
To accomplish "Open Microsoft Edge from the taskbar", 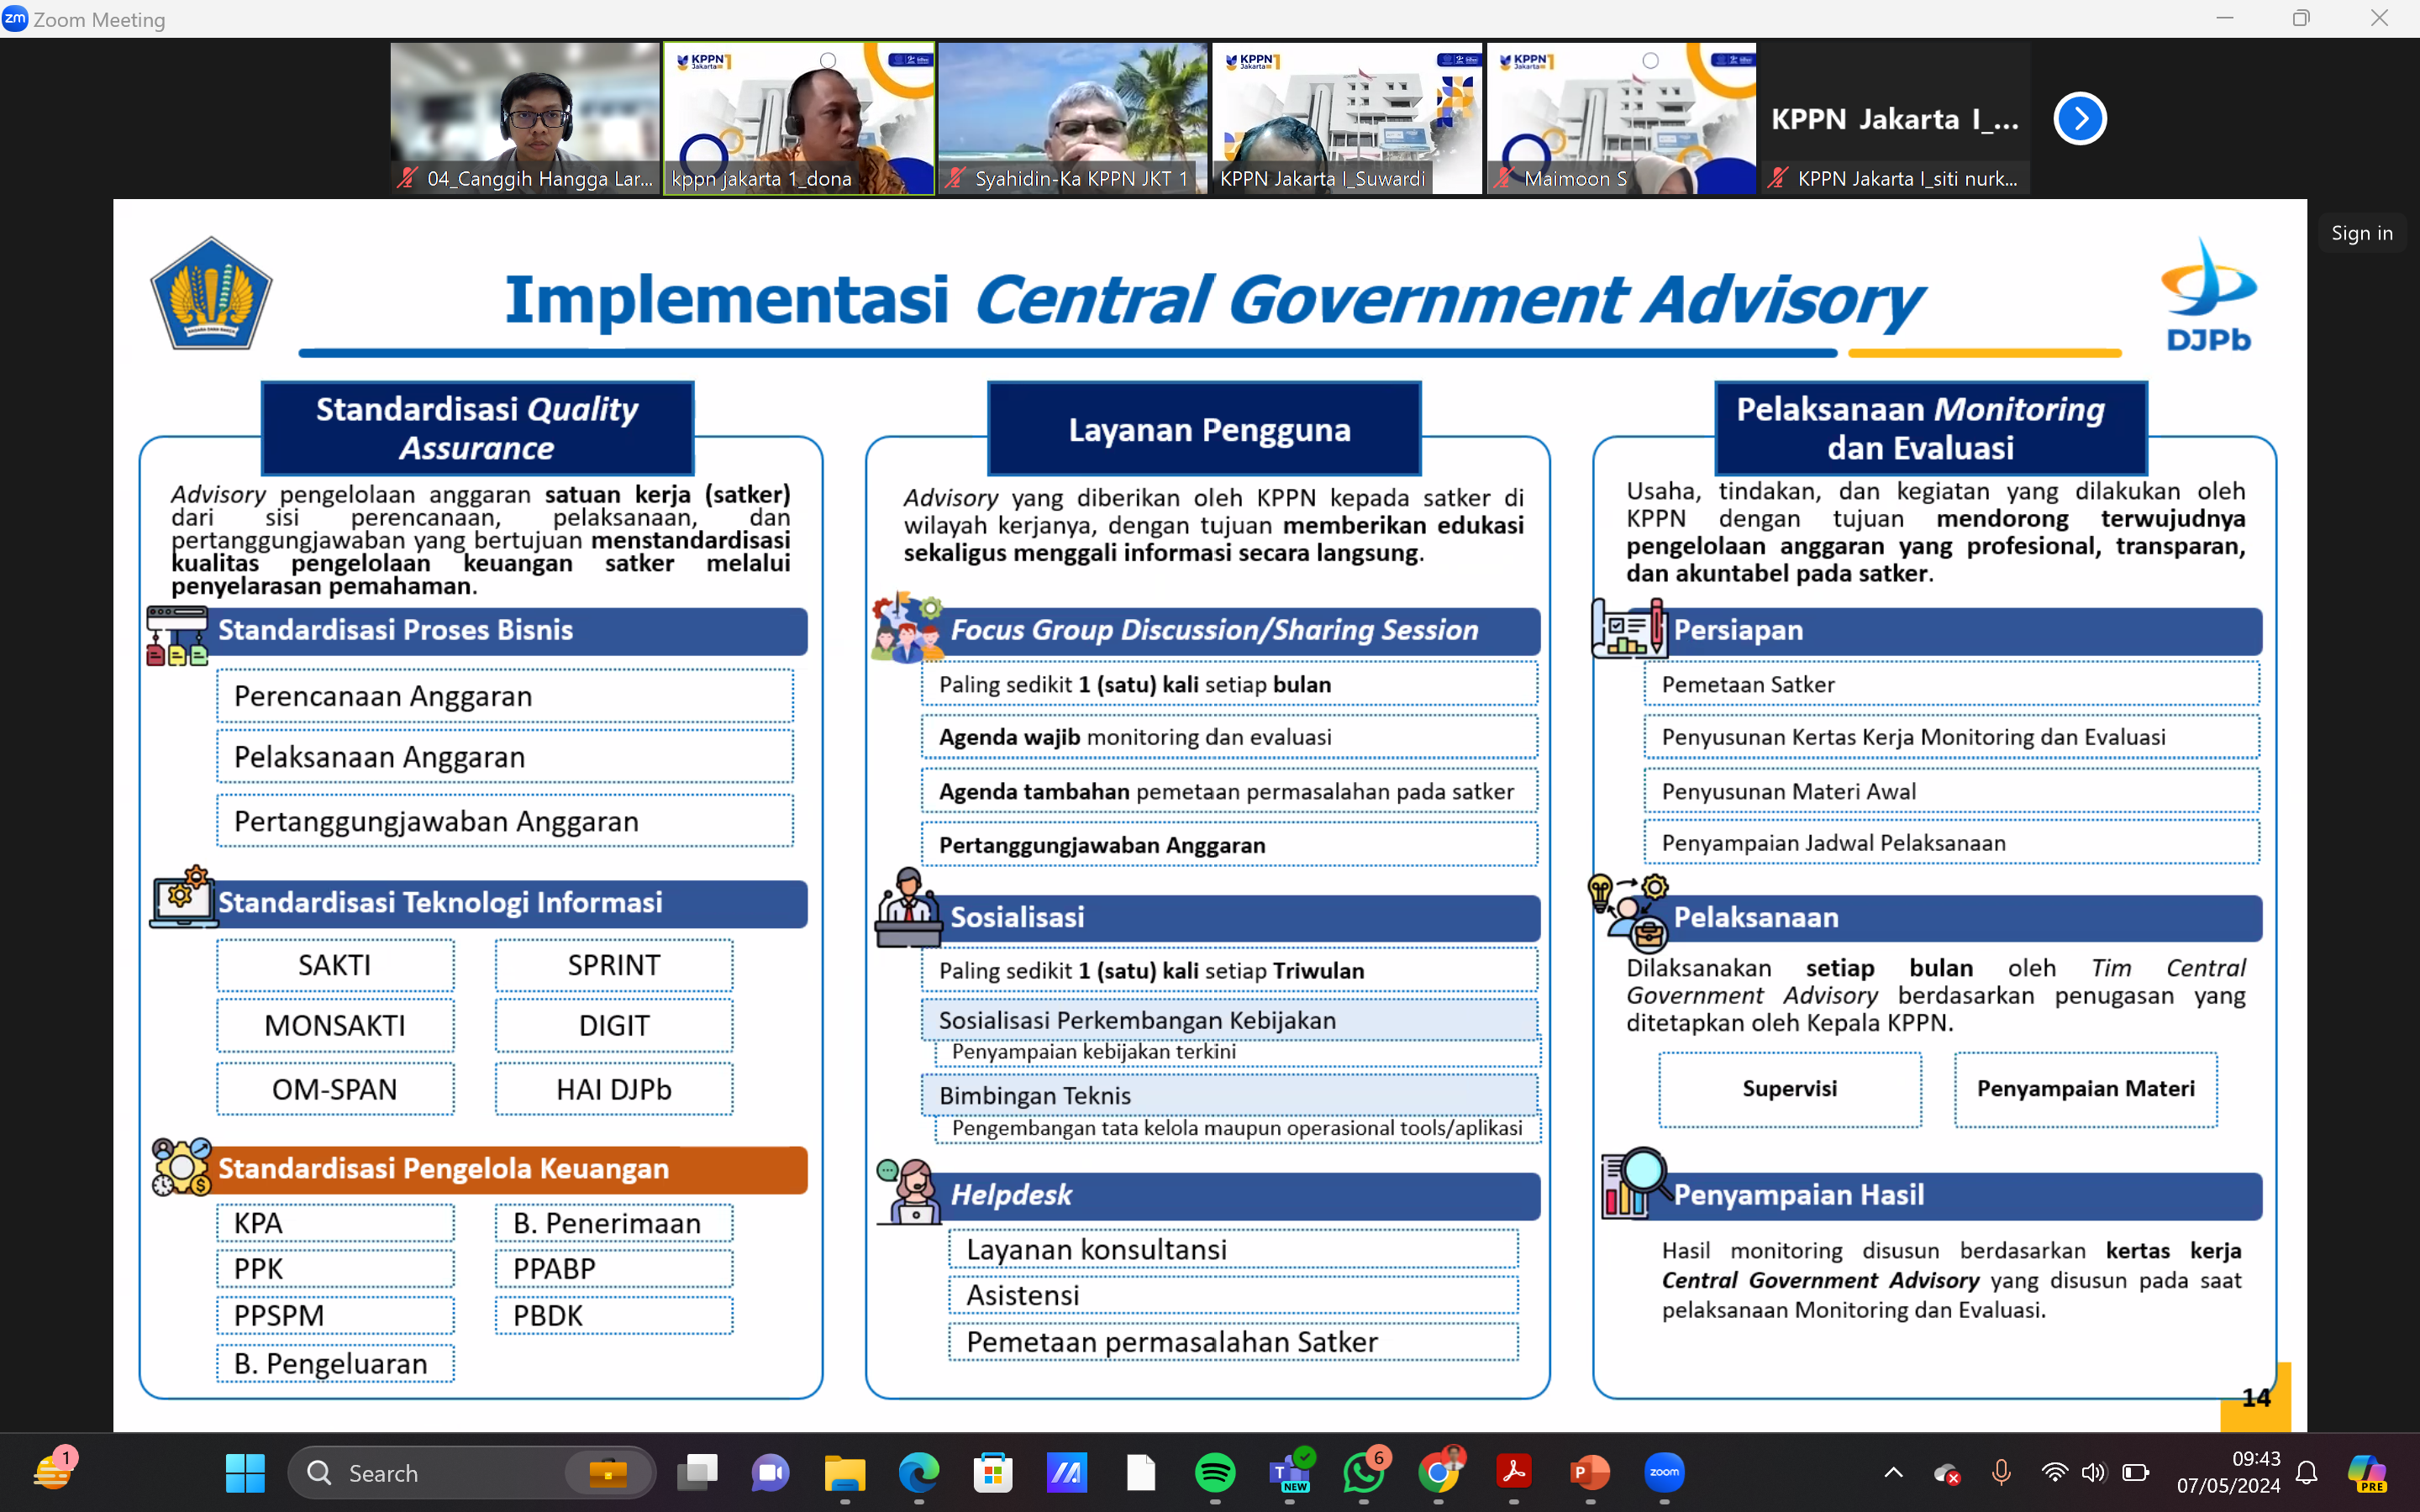I will tap(918, 1472).
